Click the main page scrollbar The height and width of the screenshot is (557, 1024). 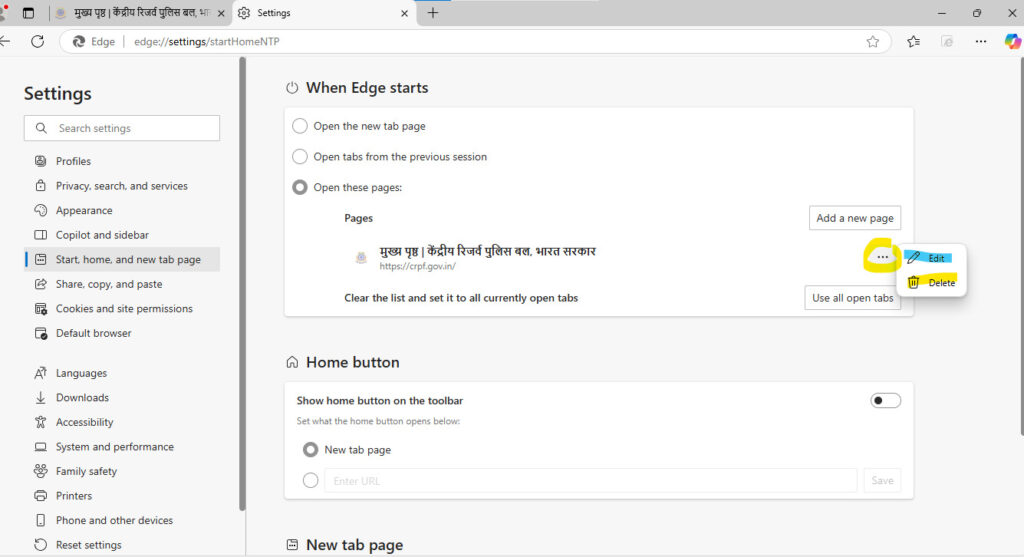1021,247
